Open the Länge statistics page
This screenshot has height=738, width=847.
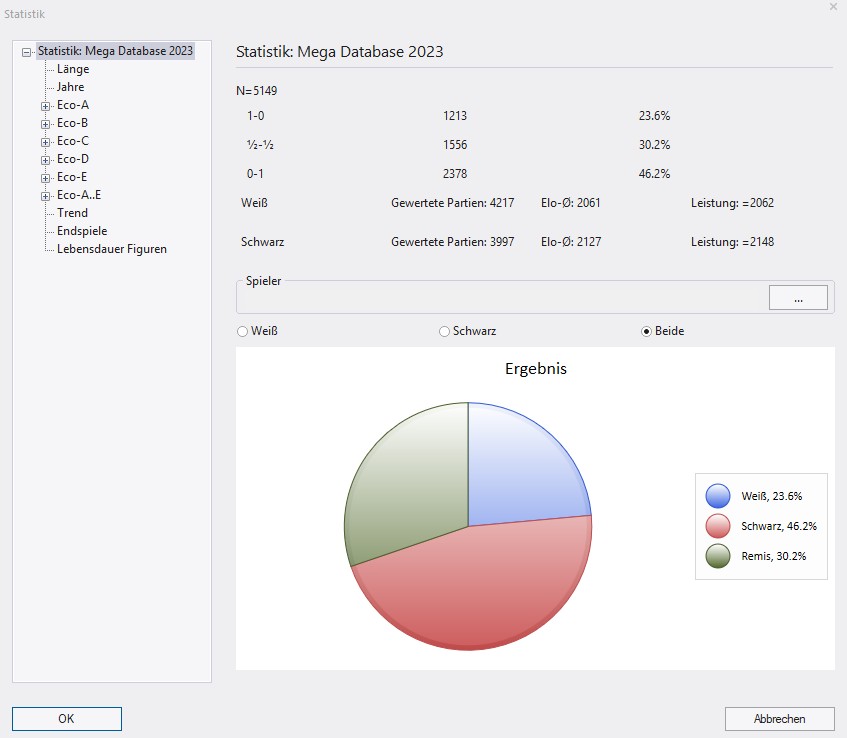tap(73, 69)
